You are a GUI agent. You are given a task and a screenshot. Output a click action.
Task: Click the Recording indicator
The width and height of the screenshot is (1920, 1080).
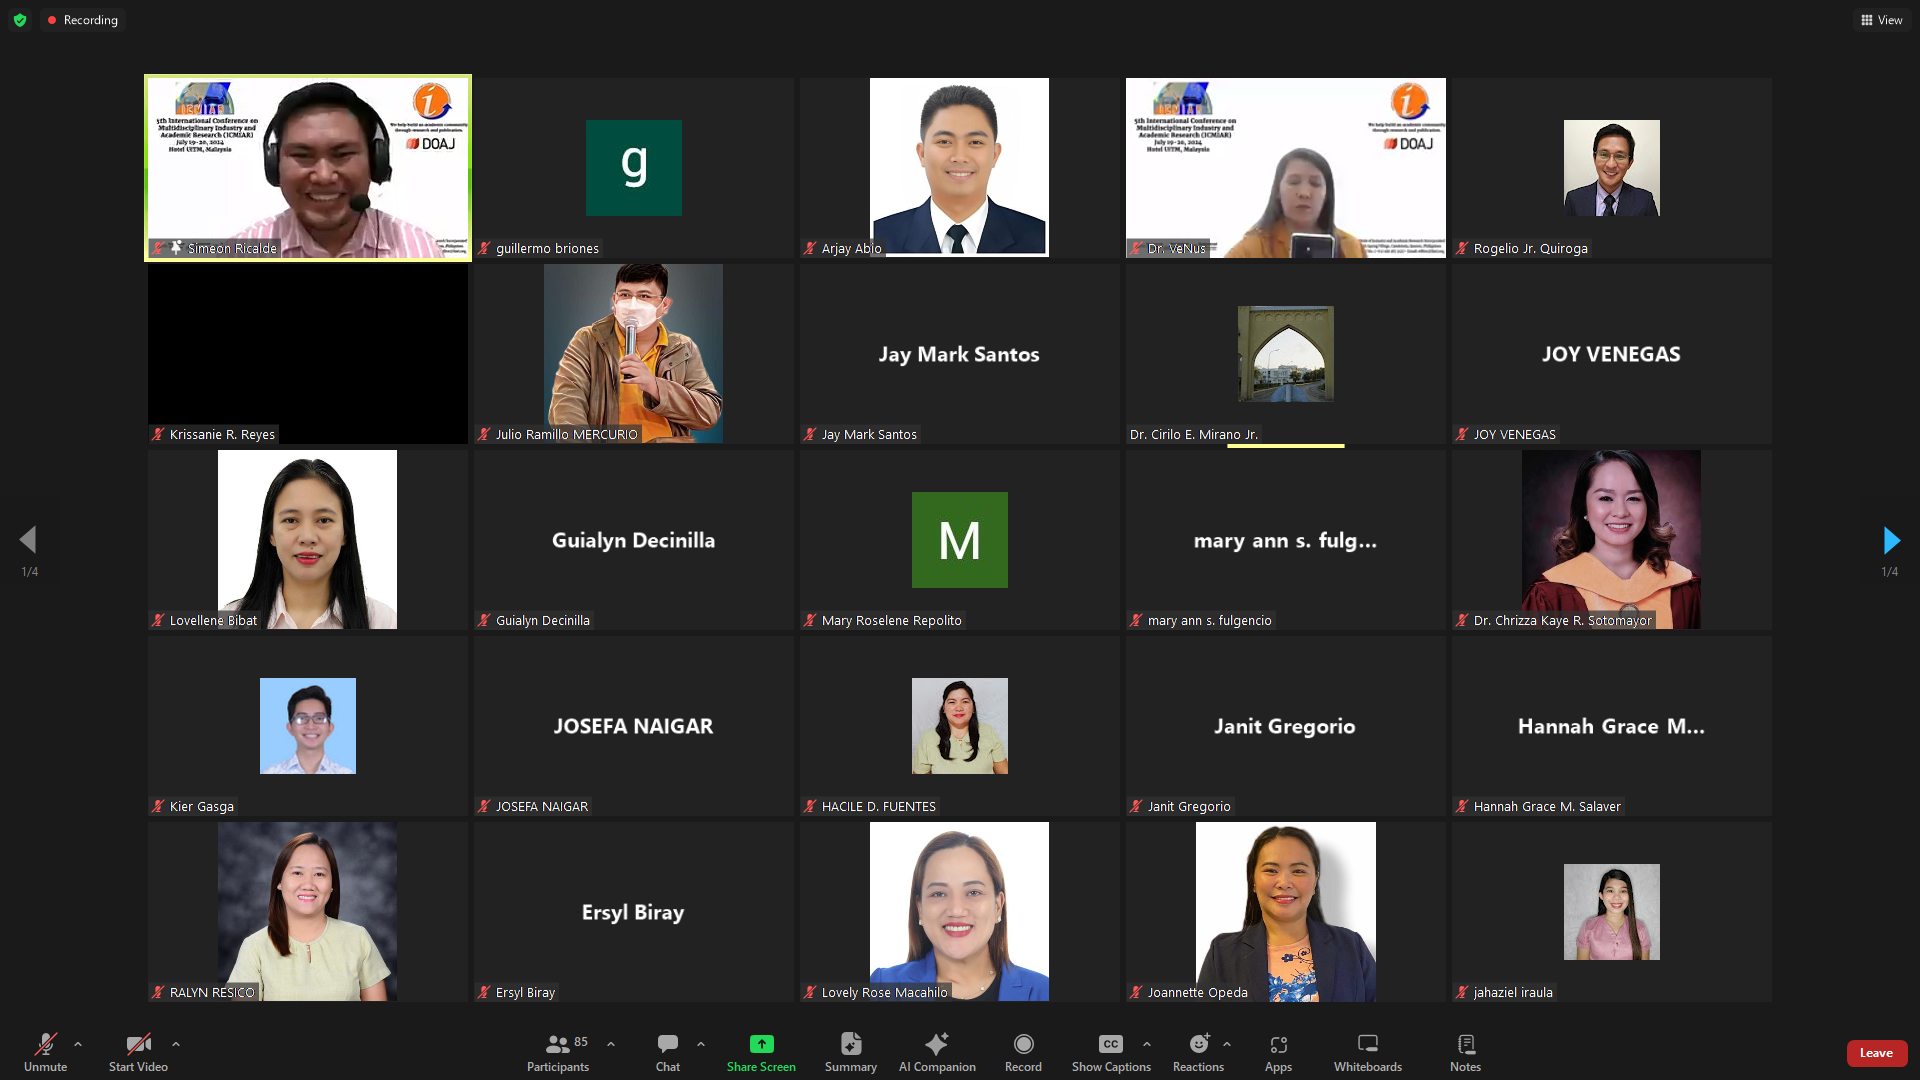click(x=83, y=20)
